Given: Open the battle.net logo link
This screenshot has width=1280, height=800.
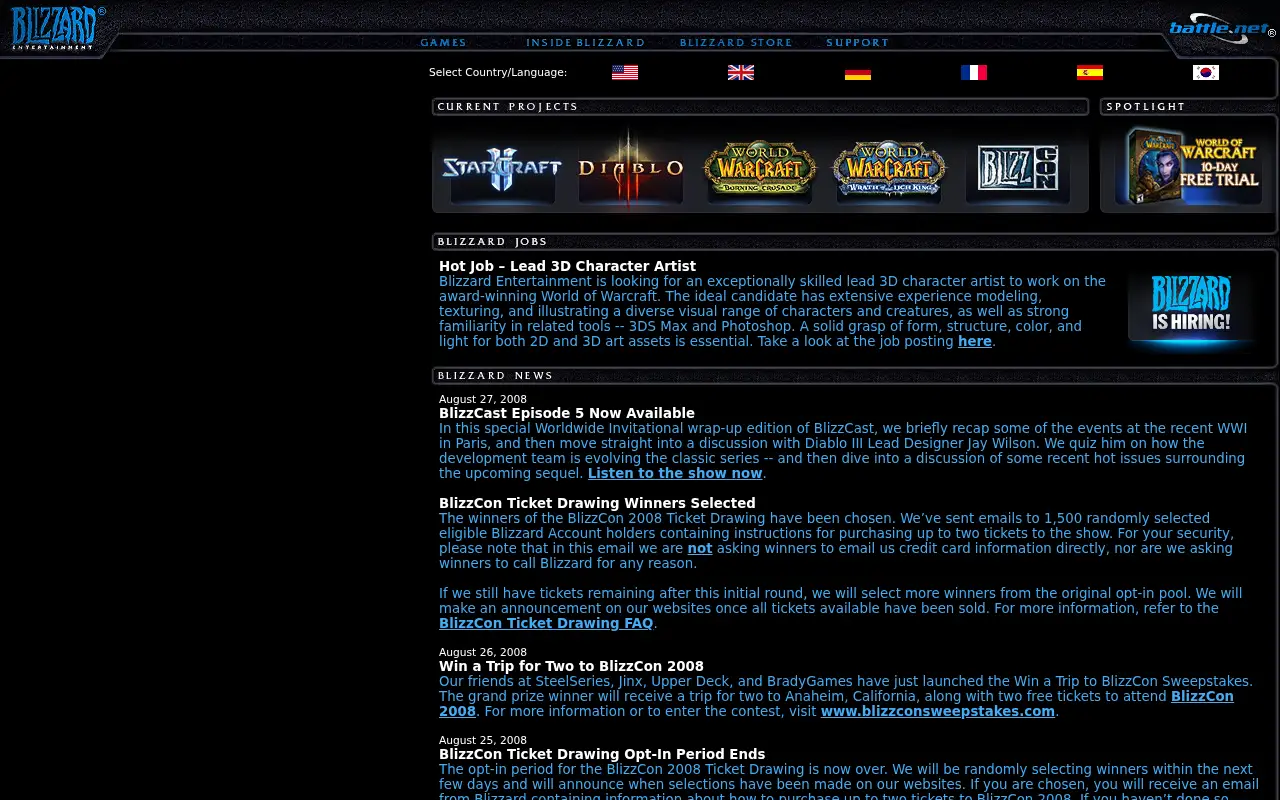Looking at the screenshot, I should click(x=1221, y=28).
